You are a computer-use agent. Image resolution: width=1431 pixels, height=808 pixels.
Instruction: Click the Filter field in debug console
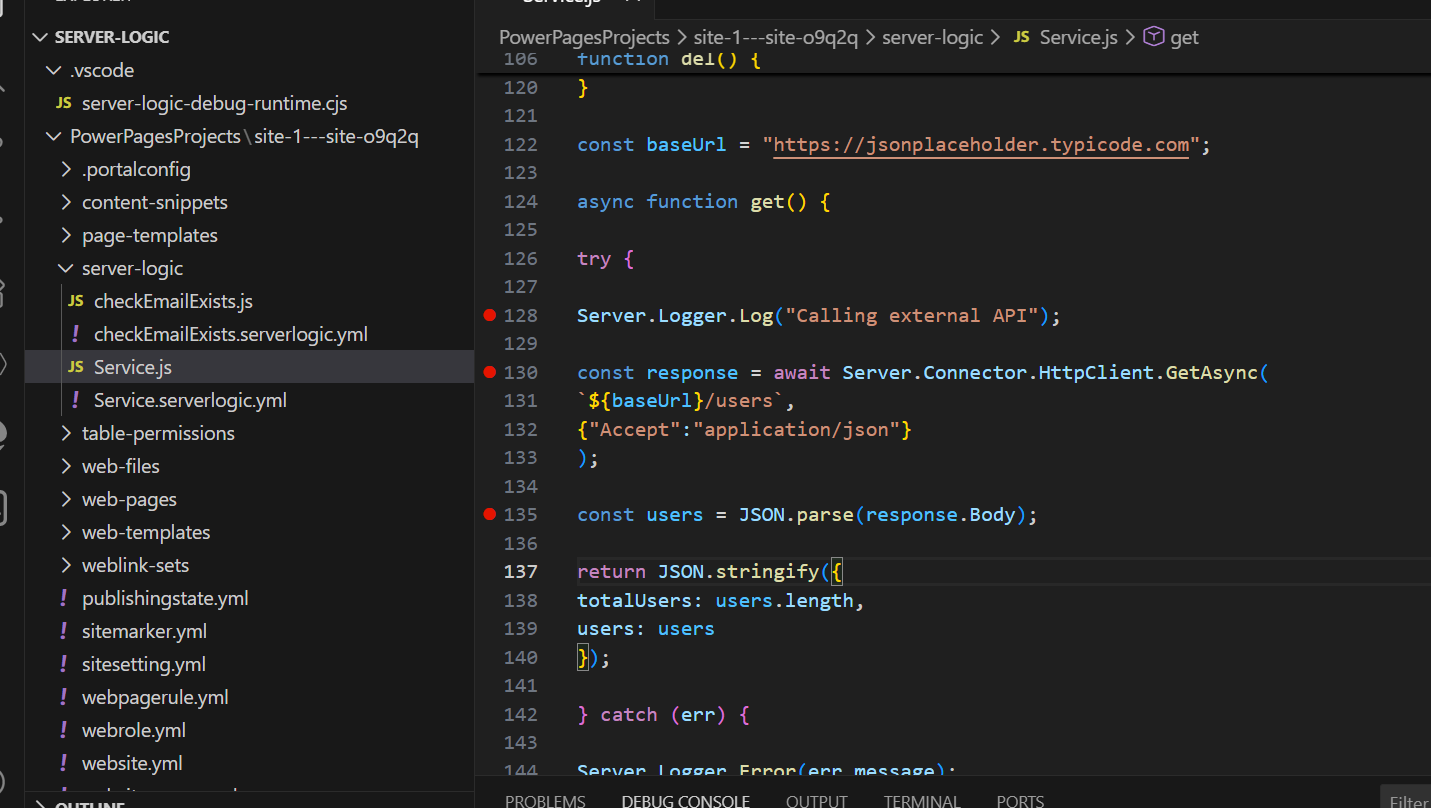1408,800
